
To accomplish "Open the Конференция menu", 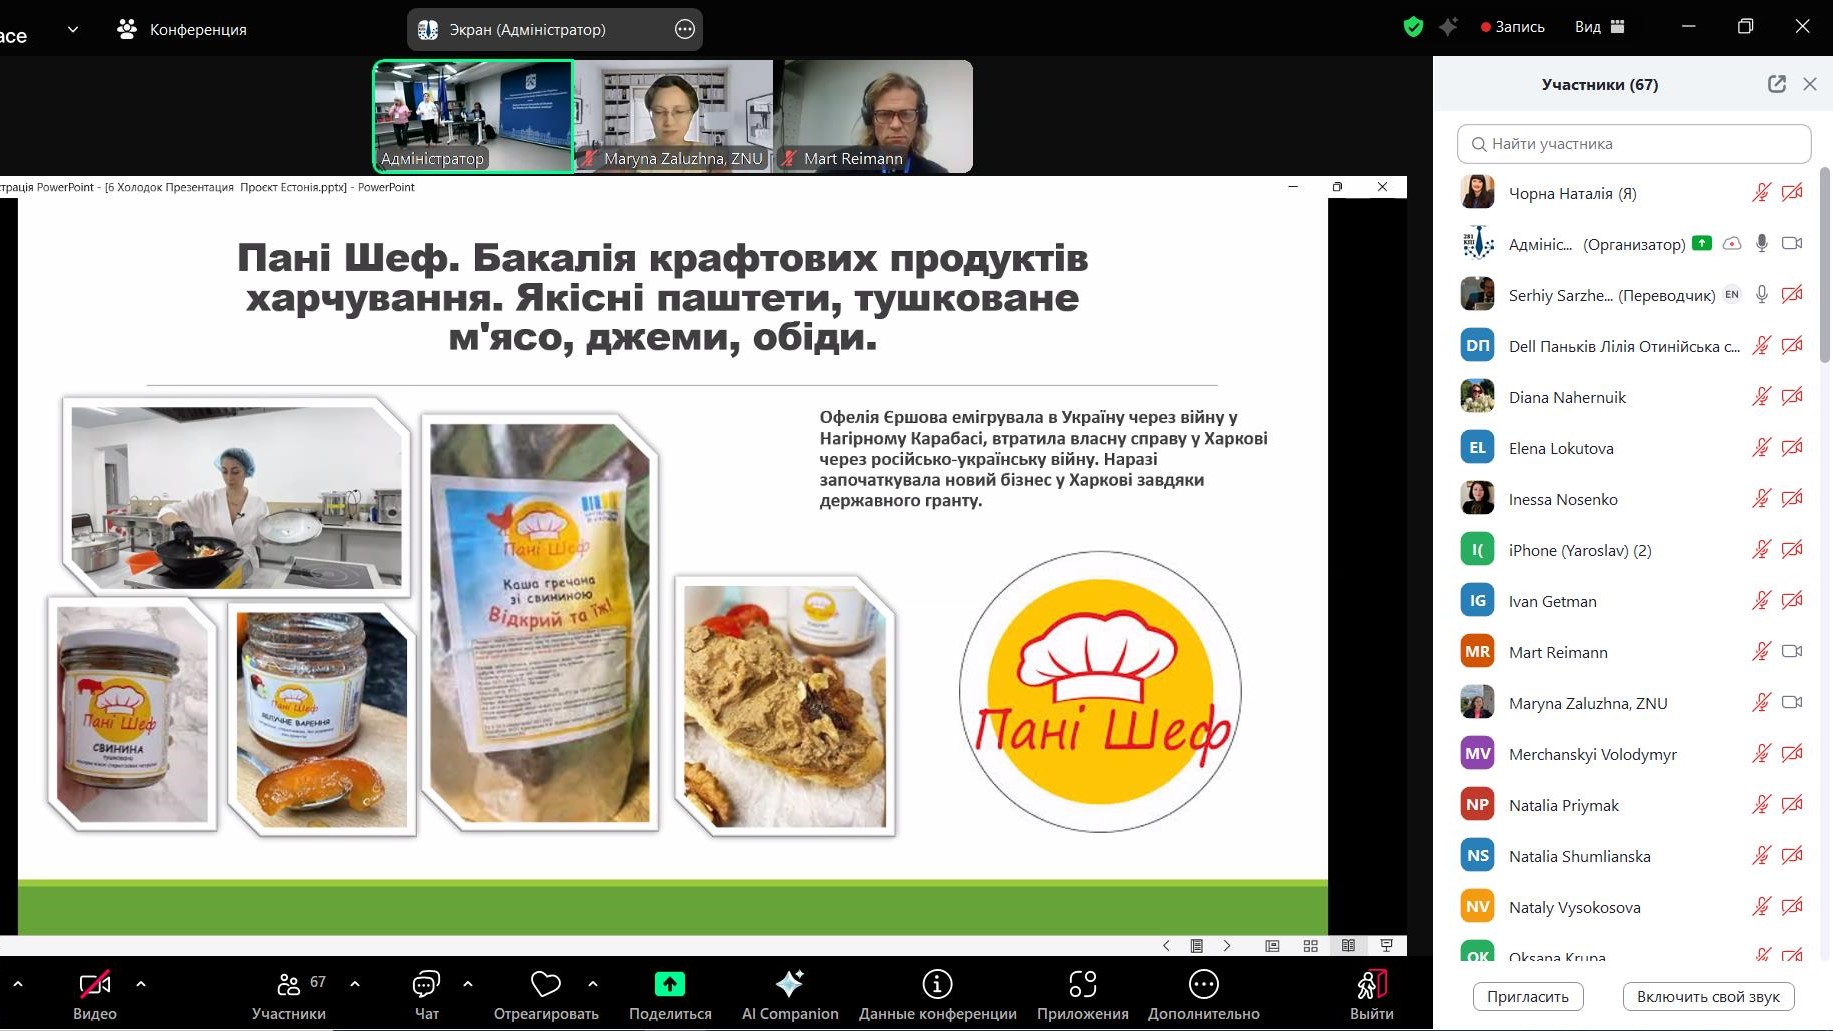I will coord(182,30).
